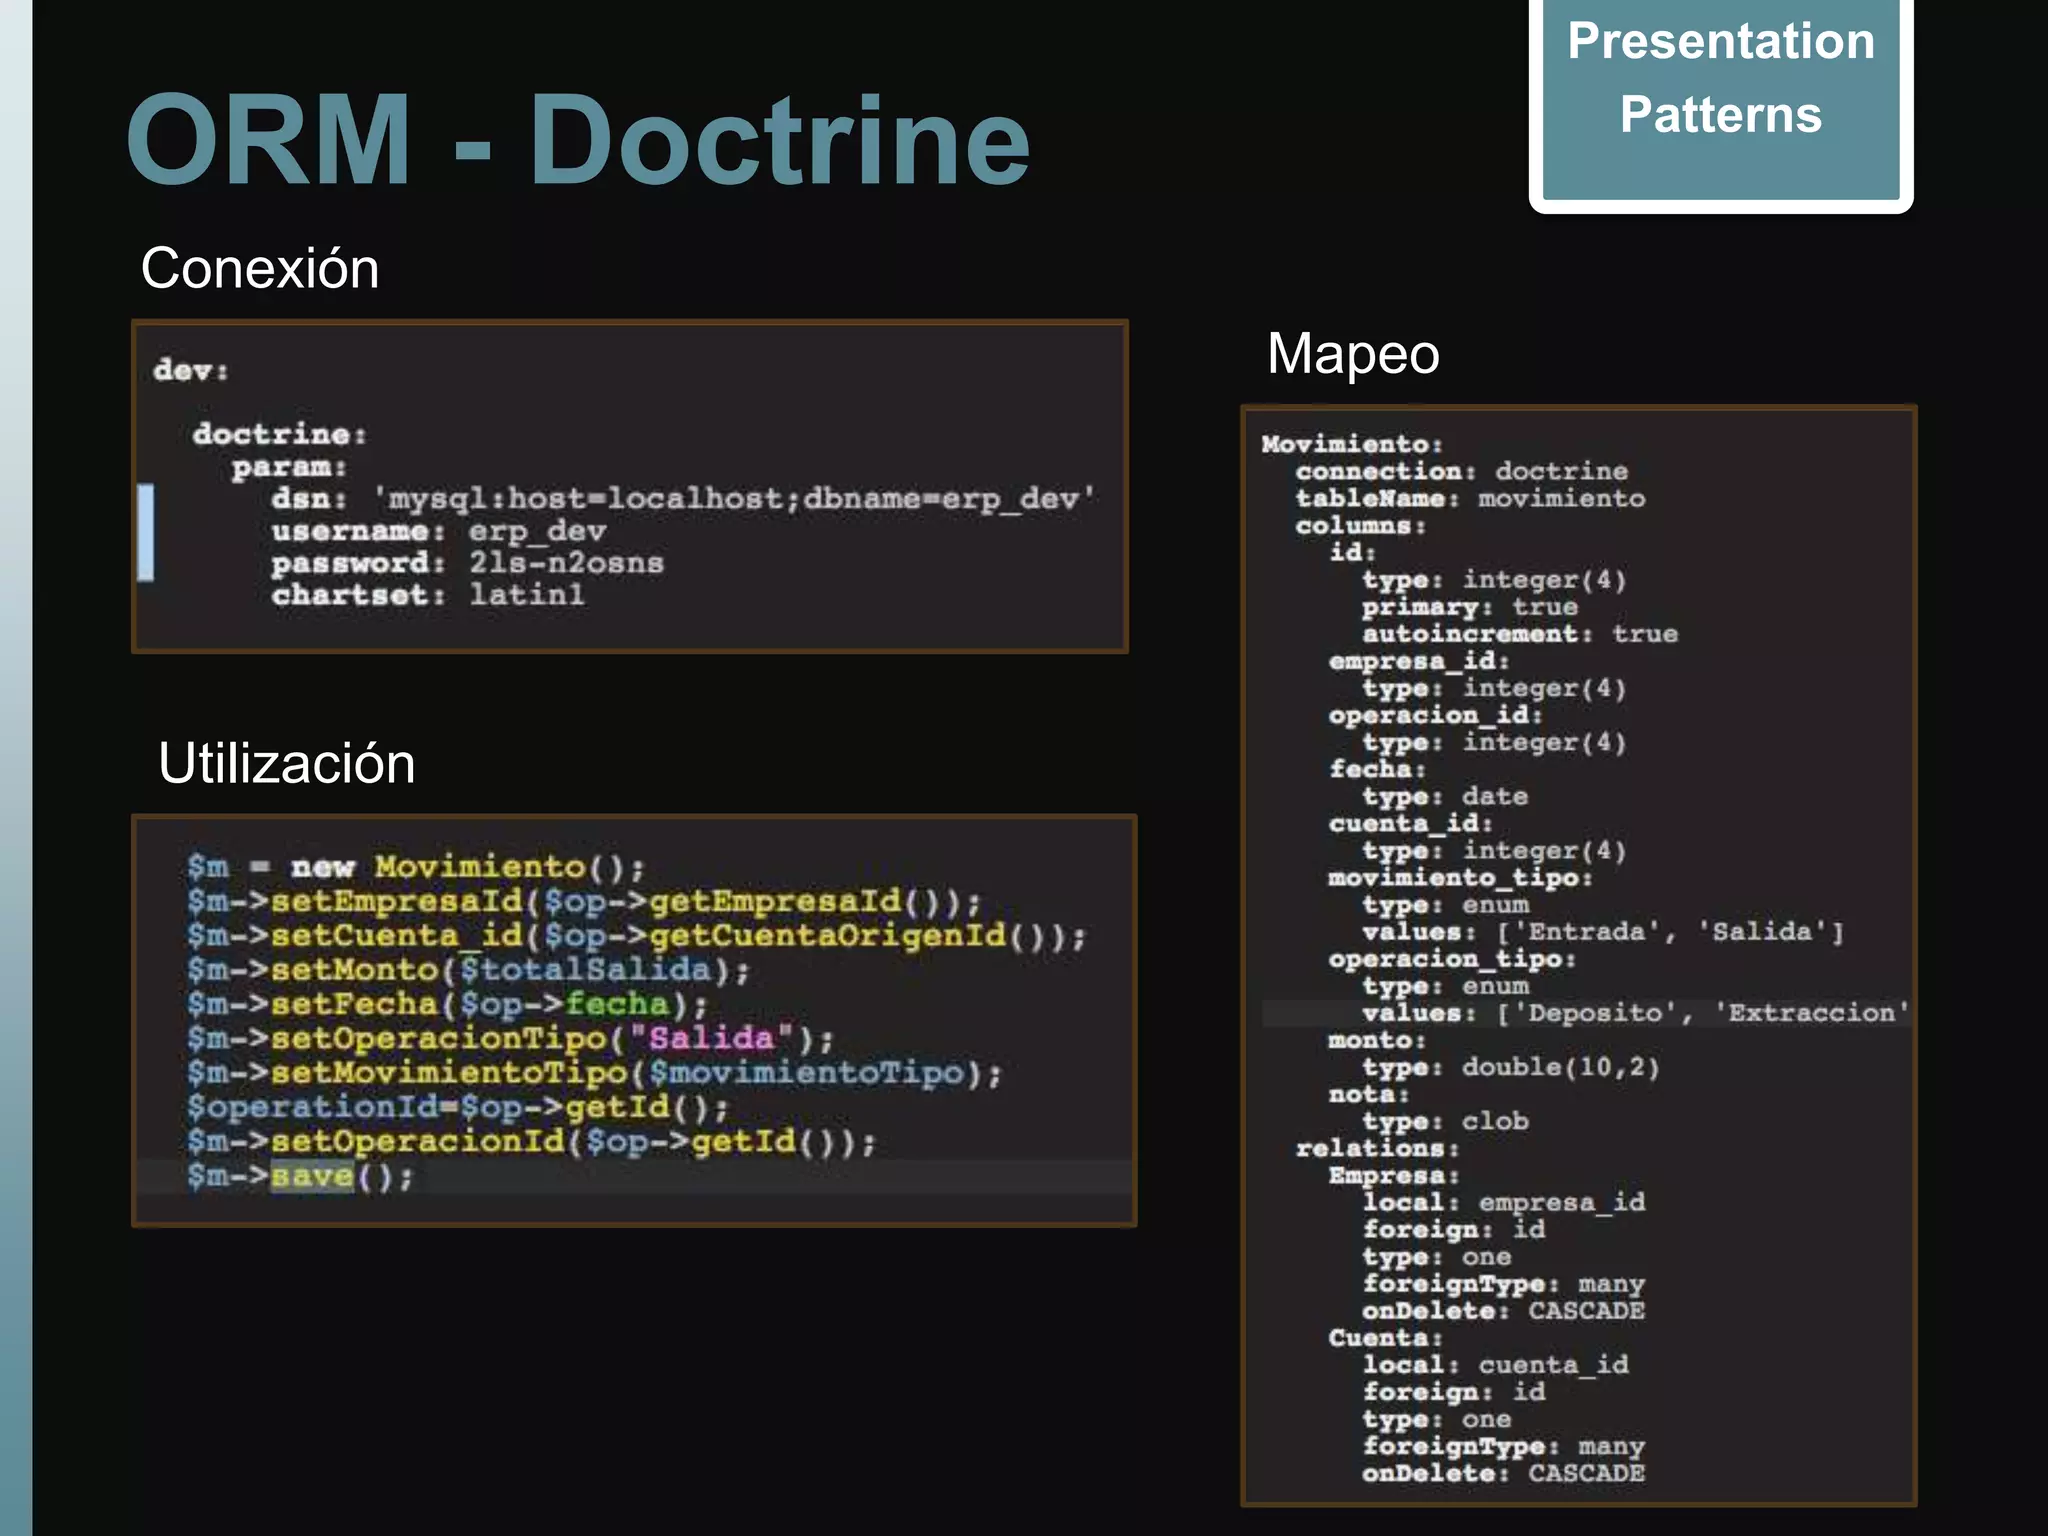Click the setFecha($op->fecha) line
This screenshot has width=2048, height=1536.
447,1004
